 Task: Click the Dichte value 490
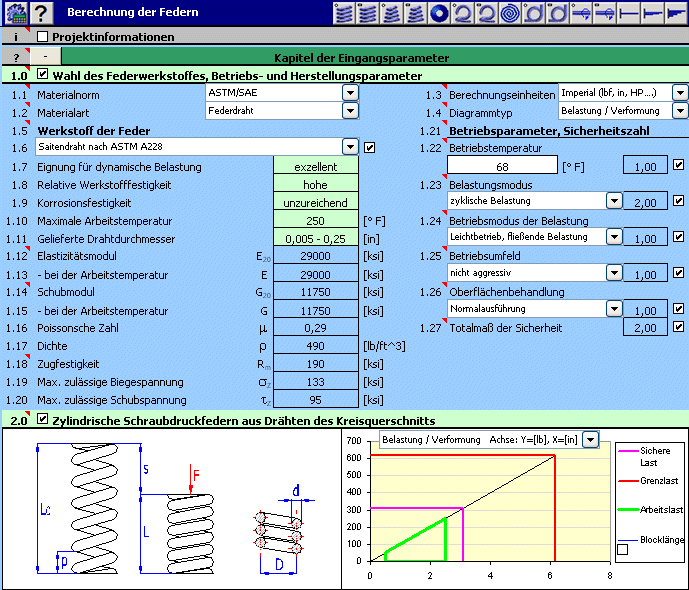pyautogui.click(x=315, y=346)
